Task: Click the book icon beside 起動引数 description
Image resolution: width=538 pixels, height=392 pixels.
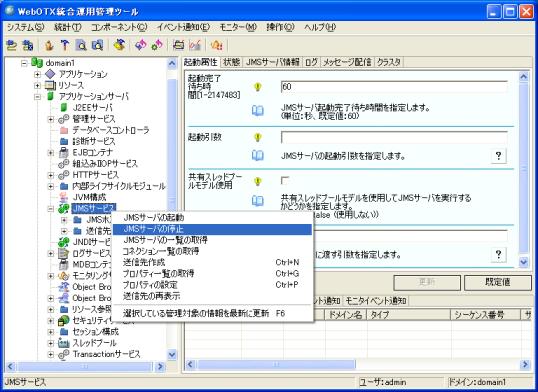Action: 258,155
